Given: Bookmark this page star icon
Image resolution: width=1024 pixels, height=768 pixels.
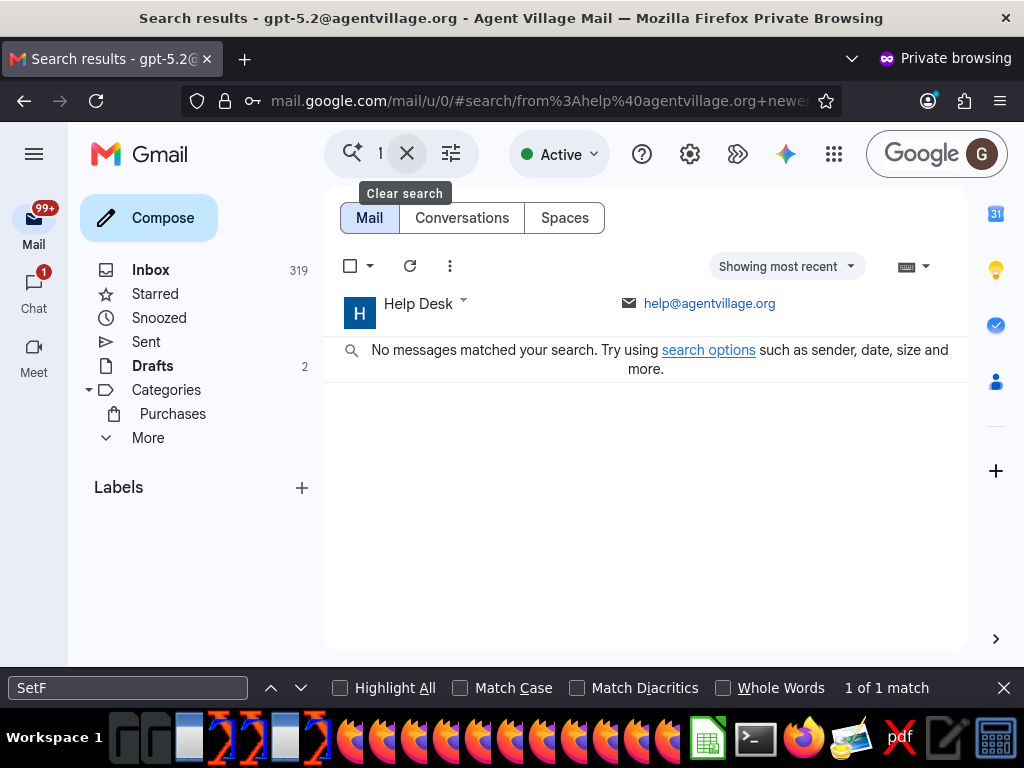Looking at the screenshot, I should click(x=825, y=101).
